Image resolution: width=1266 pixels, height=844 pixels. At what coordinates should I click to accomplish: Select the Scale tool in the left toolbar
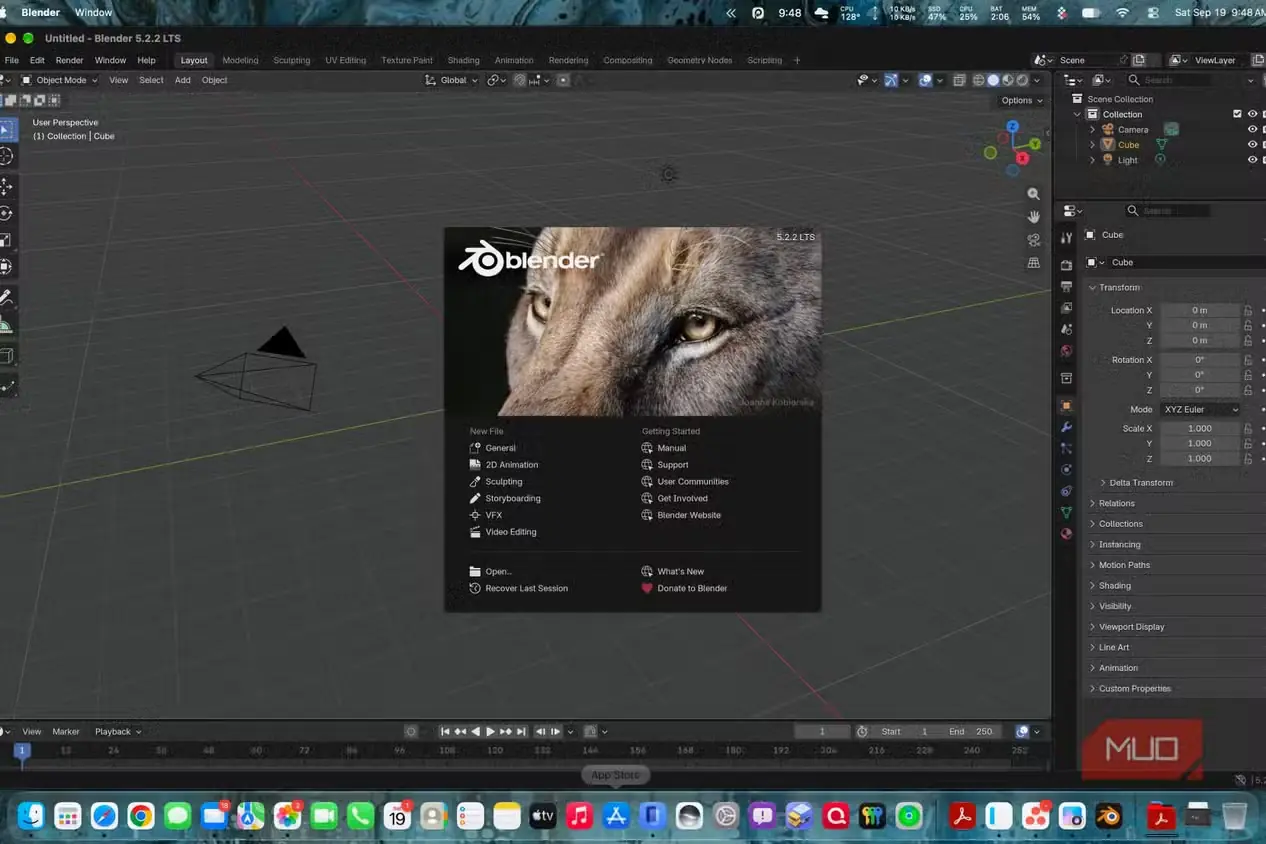[x=5, y=240]
